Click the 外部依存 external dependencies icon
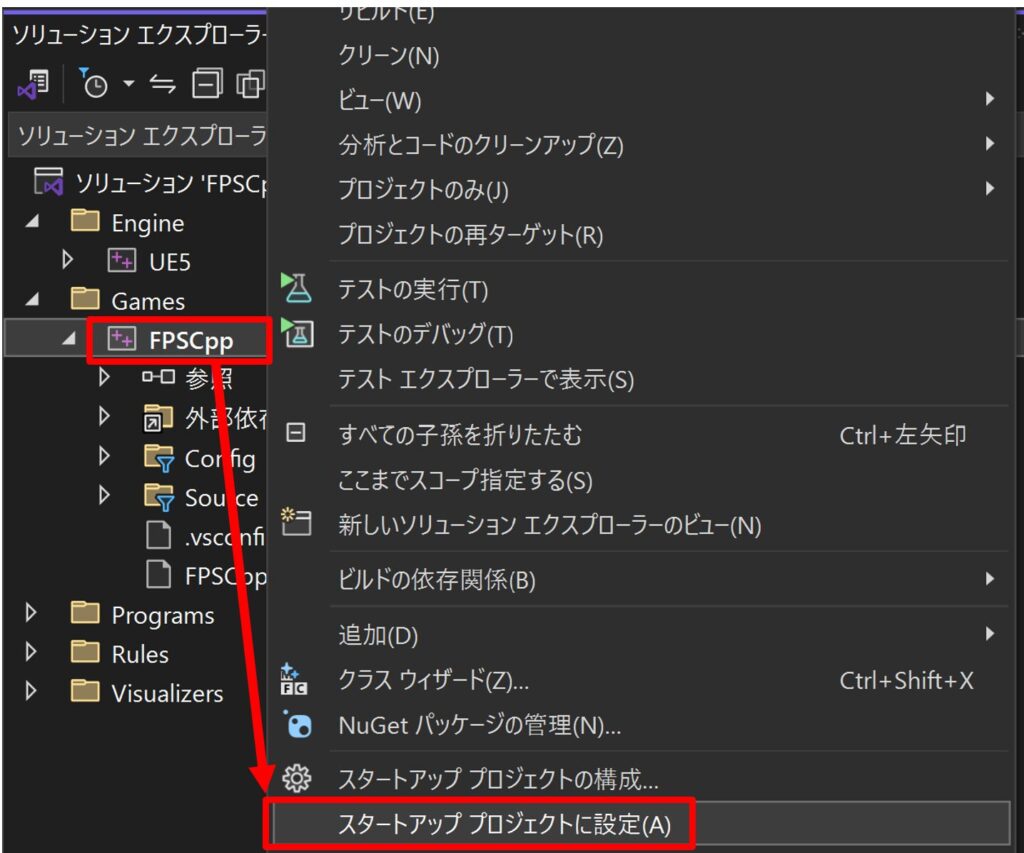Screen dimensions: 1024x853 [x=158, y=418]
